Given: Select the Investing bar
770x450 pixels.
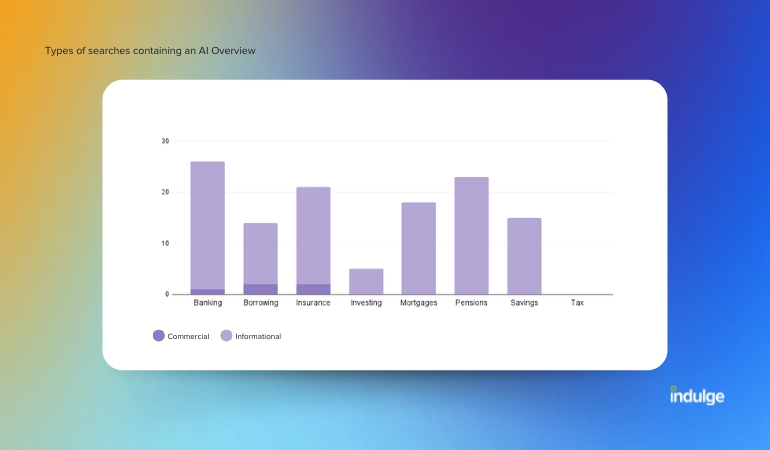Looking at the screenshot, I should pyautogui.click(x=366, y=281).
